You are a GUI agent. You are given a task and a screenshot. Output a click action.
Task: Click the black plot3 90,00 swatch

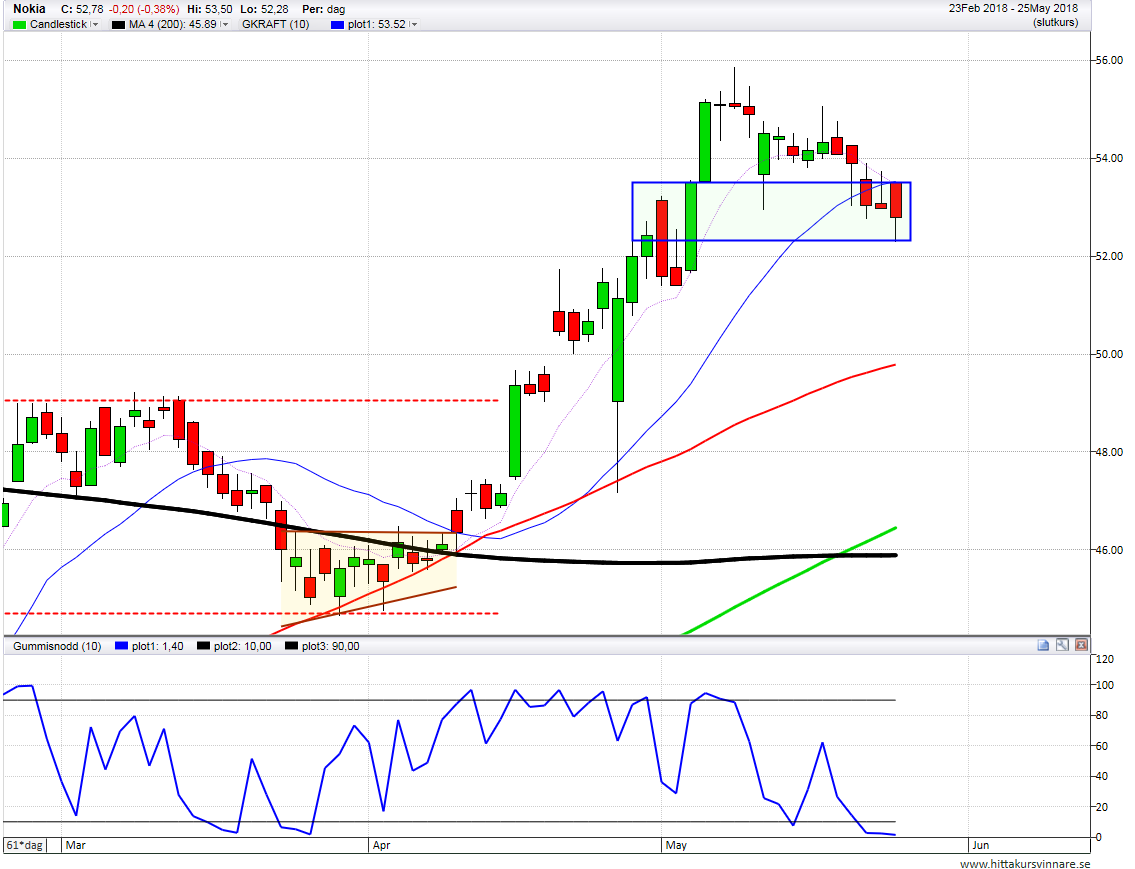coord(291,646)
